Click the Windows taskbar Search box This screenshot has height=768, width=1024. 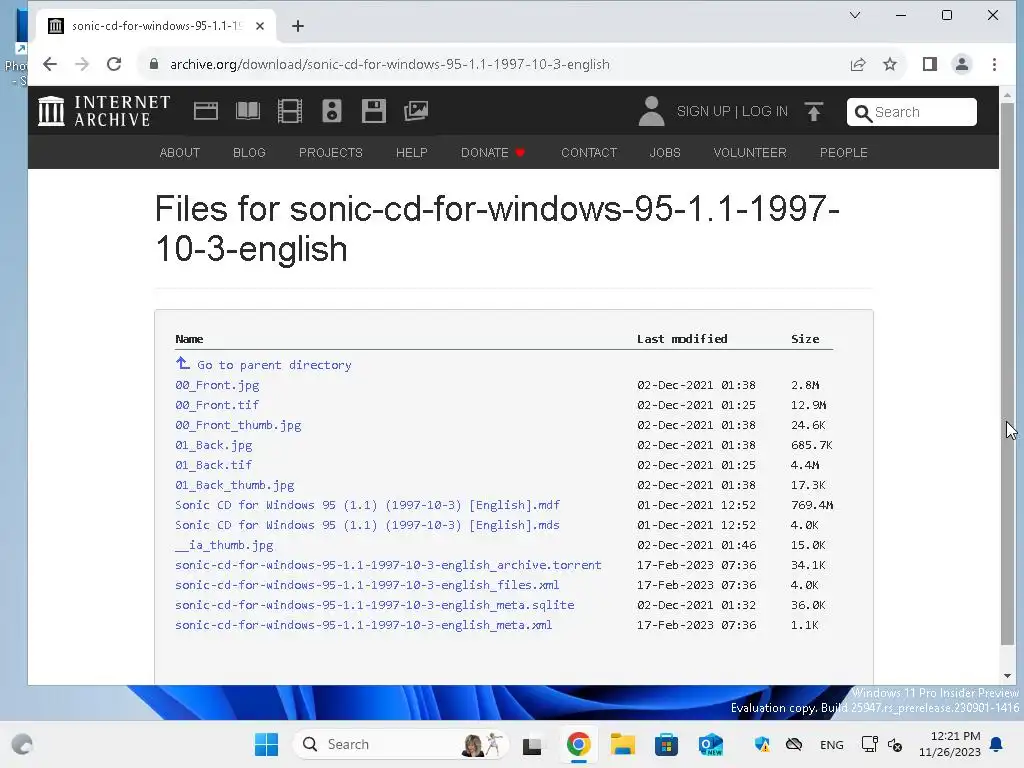tap(400, 744)
